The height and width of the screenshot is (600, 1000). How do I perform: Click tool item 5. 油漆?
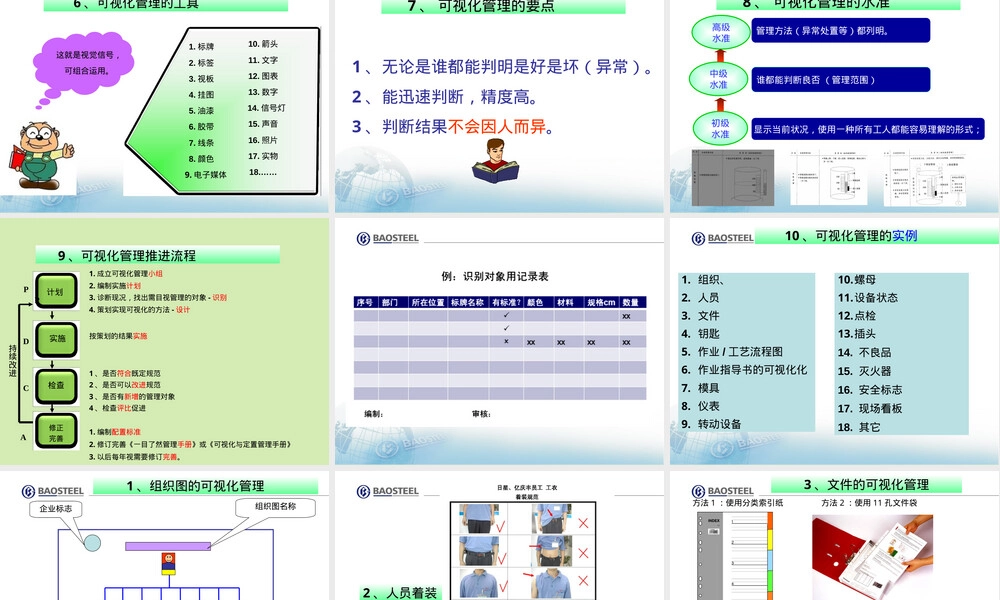[x=201, y=111]
